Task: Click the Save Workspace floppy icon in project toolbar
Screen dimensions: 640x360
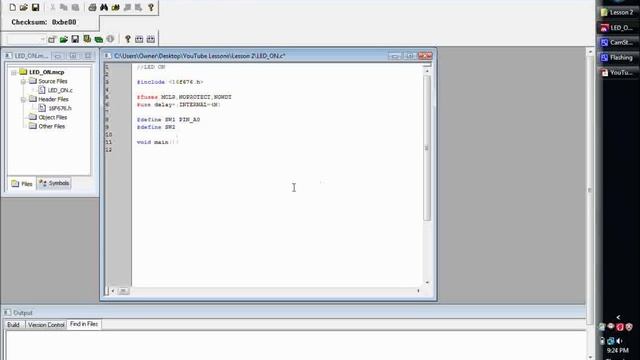Action: [75, 39]
